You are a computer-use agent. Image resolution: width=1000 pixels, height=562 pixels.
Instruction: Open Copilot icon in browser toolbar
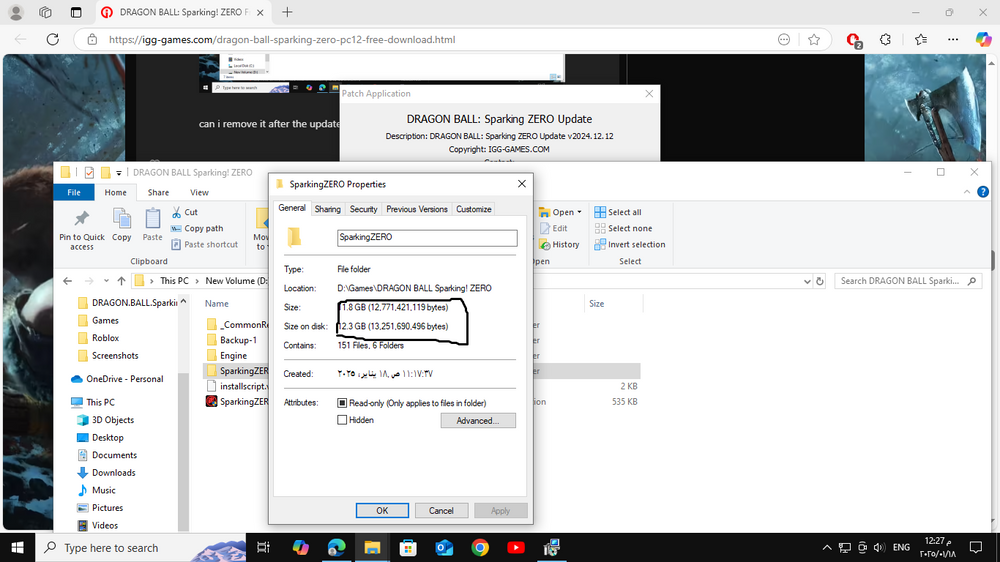(983, 40)
